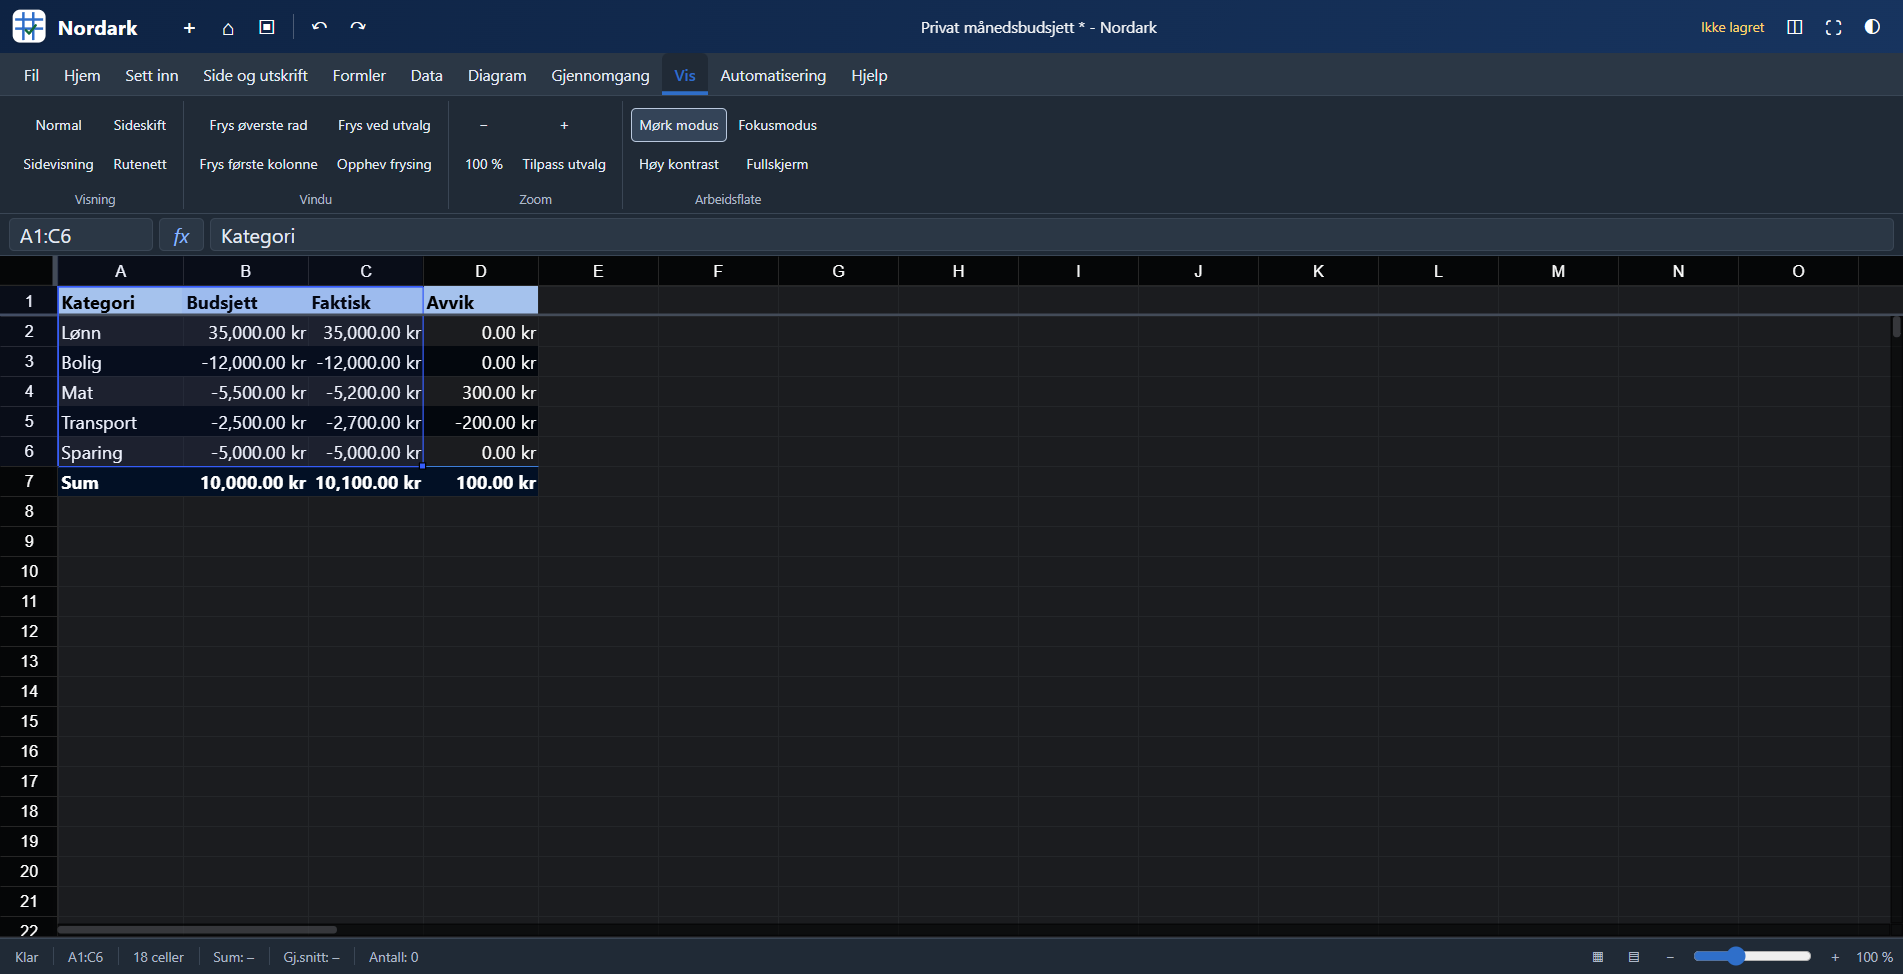The width and height of the screenshot is (1903, 974).
Task: Open the Sett inn tab
Action: pos(152,75)
